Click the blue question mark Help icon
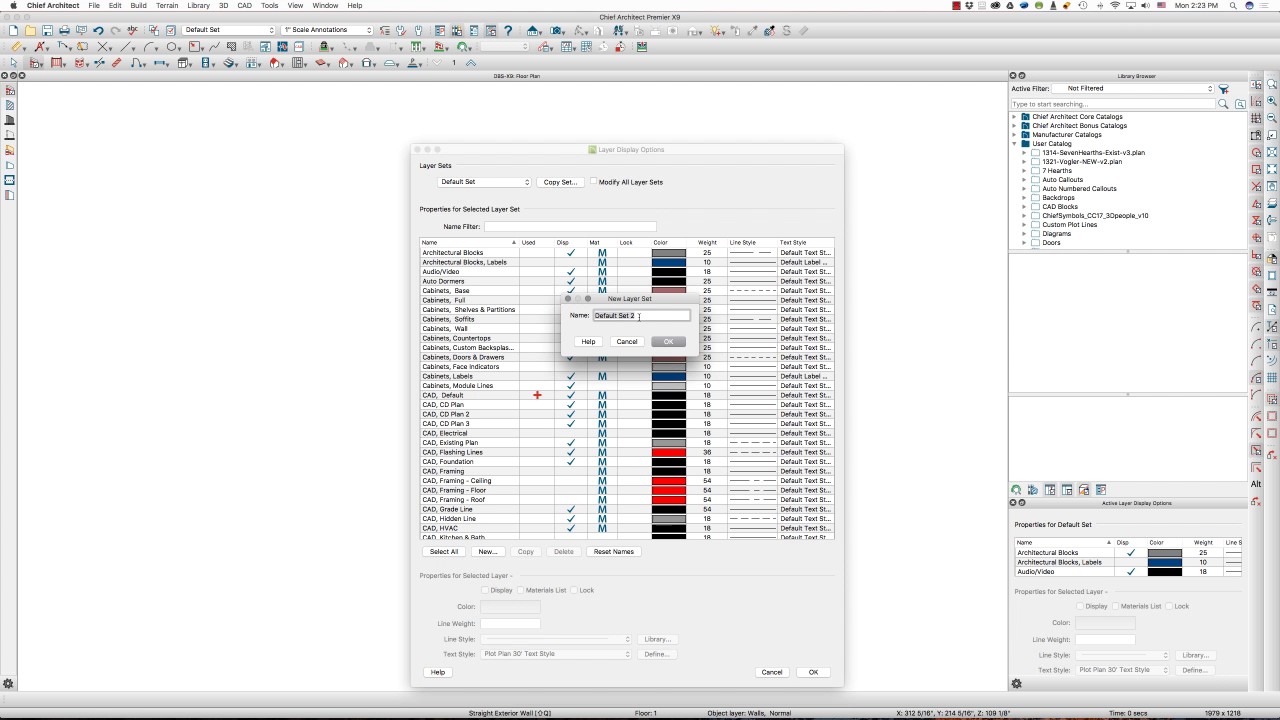 508,31
